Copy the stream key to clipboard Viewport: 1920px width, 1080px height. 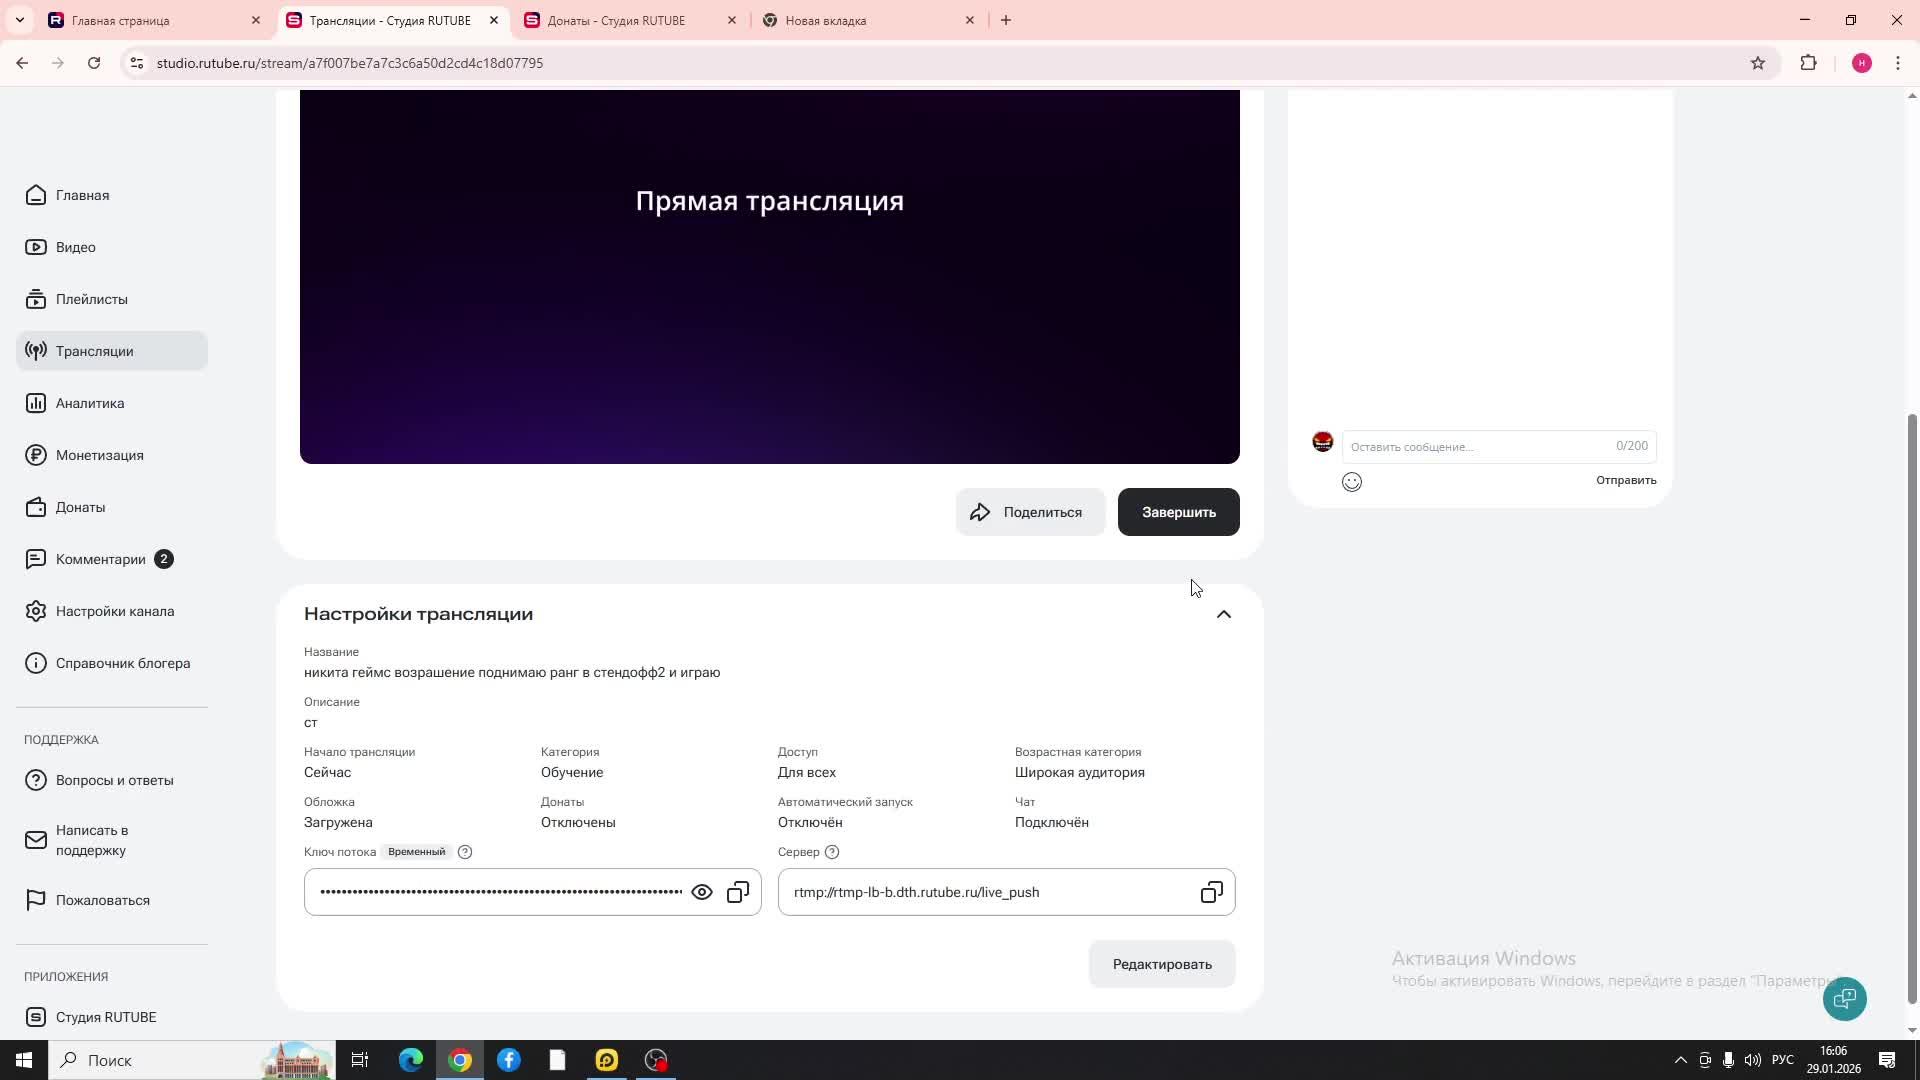pos(738,892)
